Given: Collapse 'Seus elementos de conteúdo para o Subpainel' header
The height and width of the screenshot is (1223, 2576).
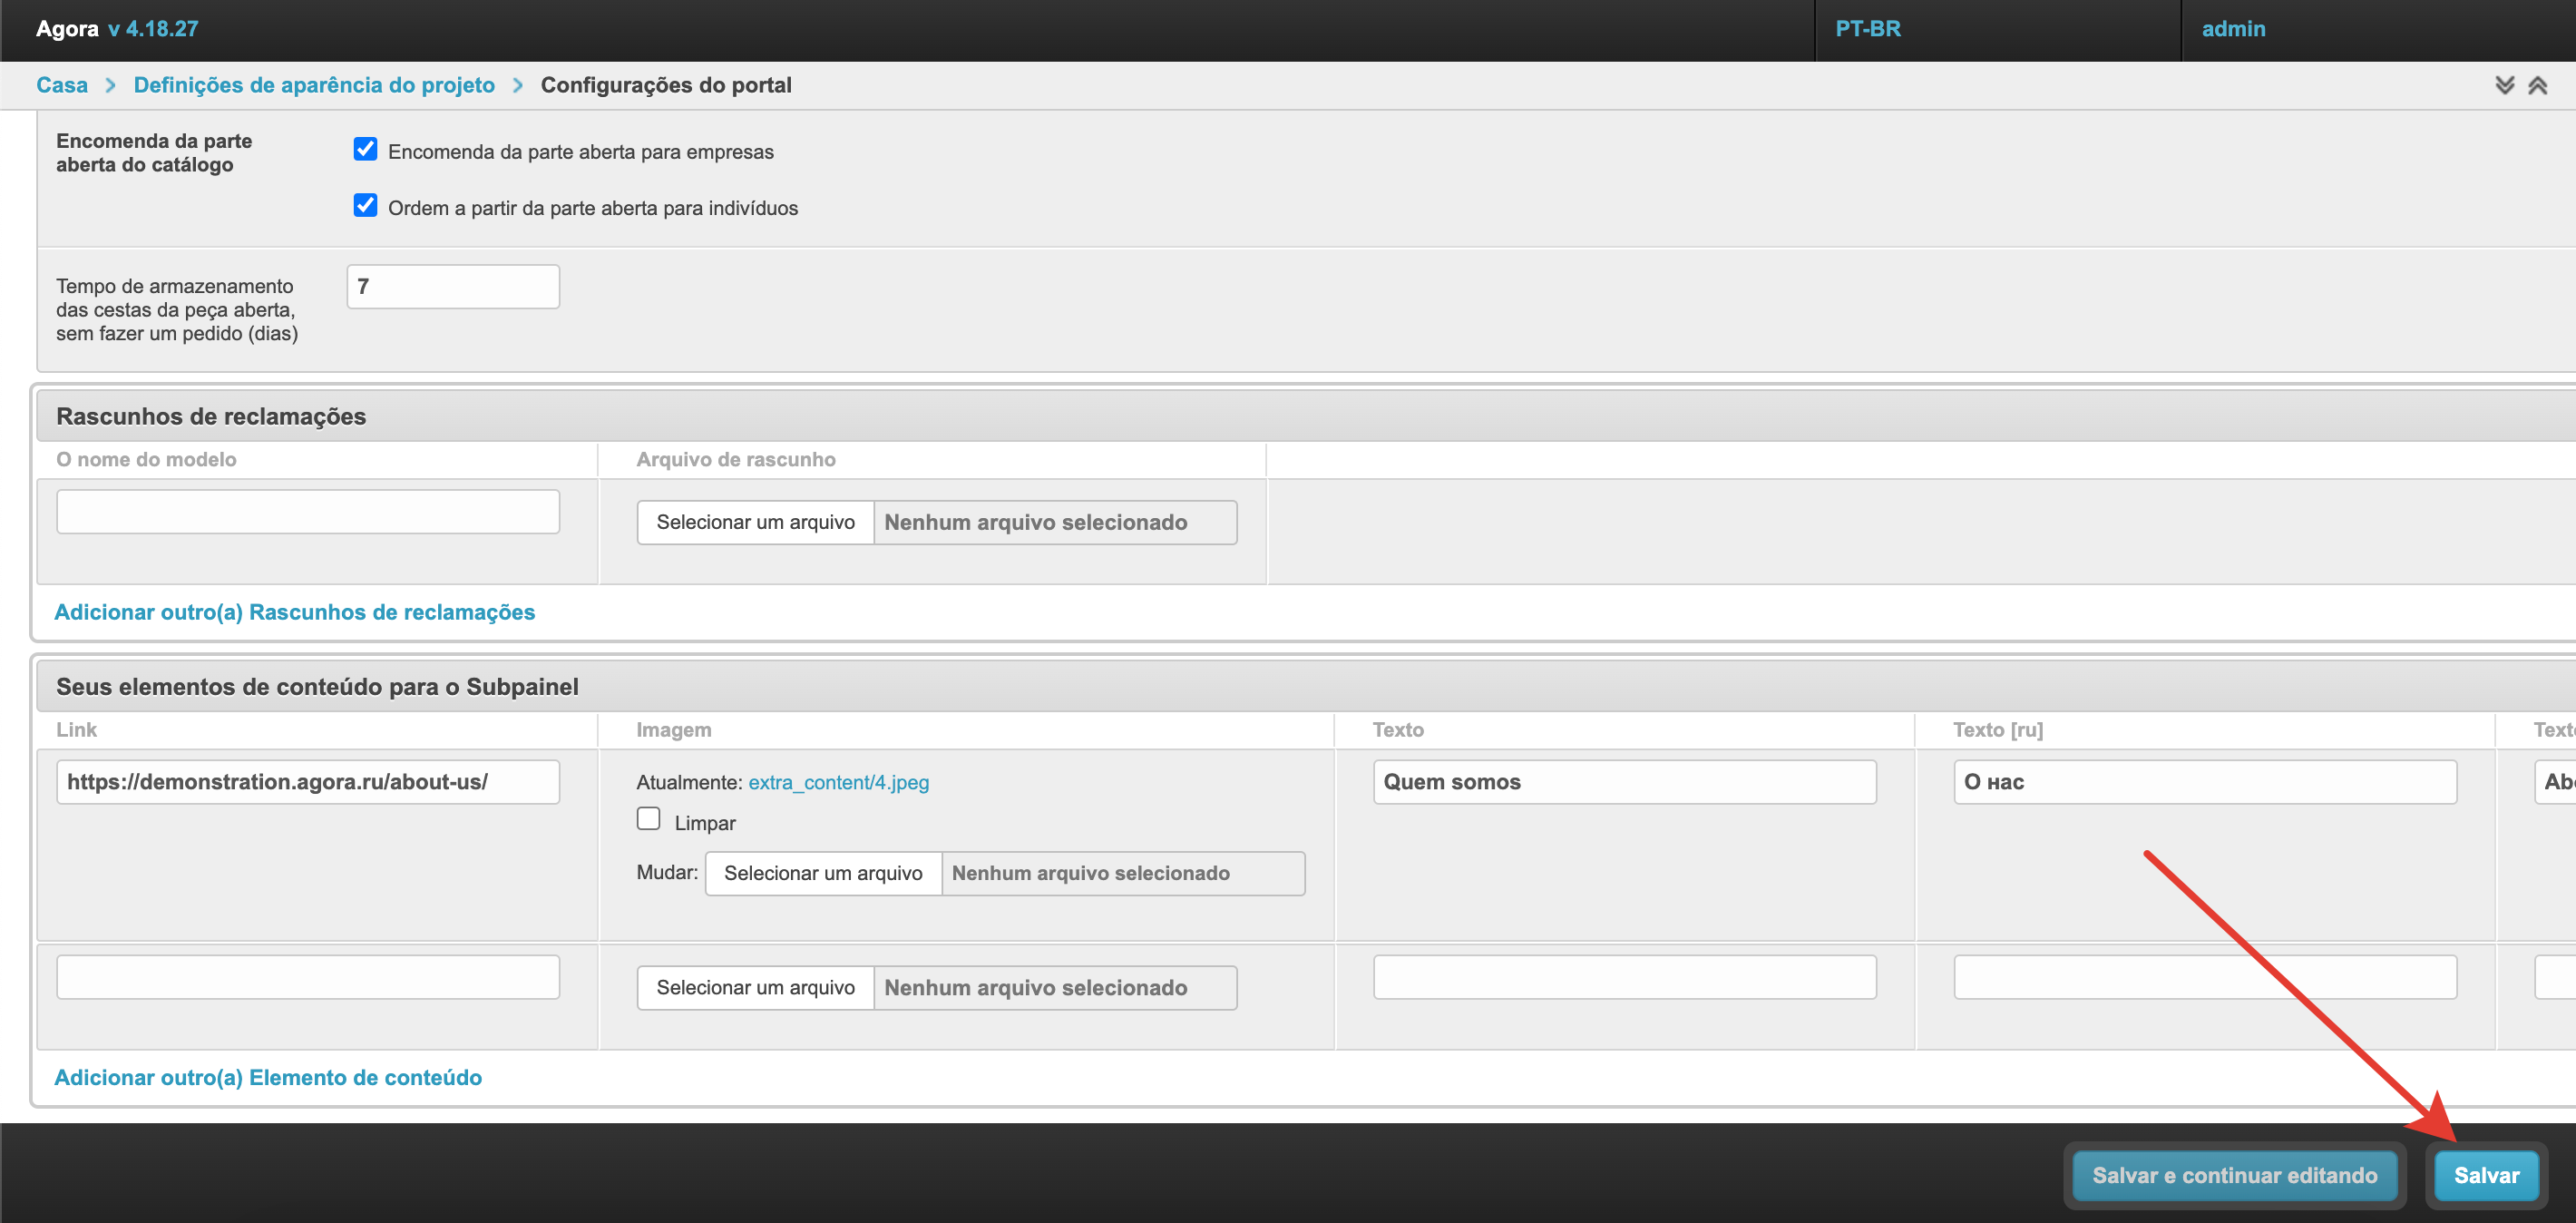Looking at the screenshot, I should [x=317, y=686].
